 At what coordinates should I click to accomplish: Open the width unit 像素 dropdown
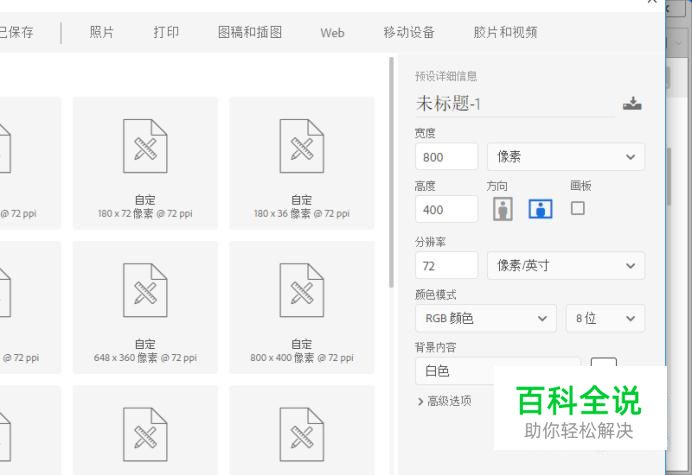(x=566, y=157)
